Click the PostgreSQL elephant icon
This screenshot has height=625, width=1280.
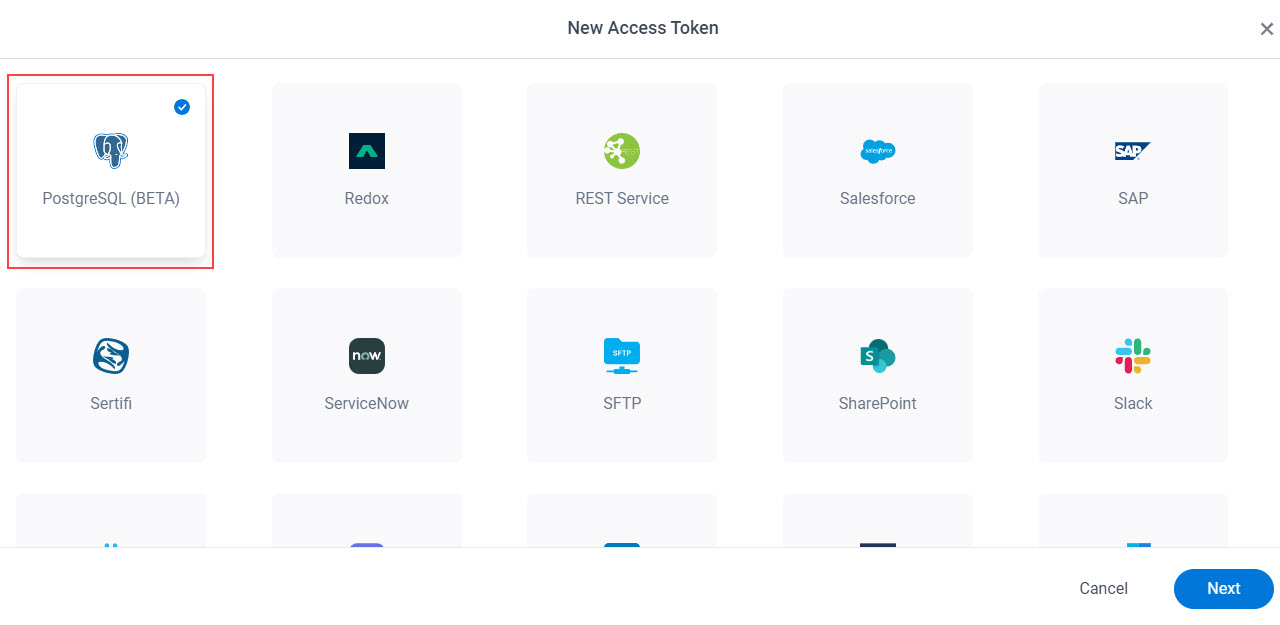[x=111, y=151]
